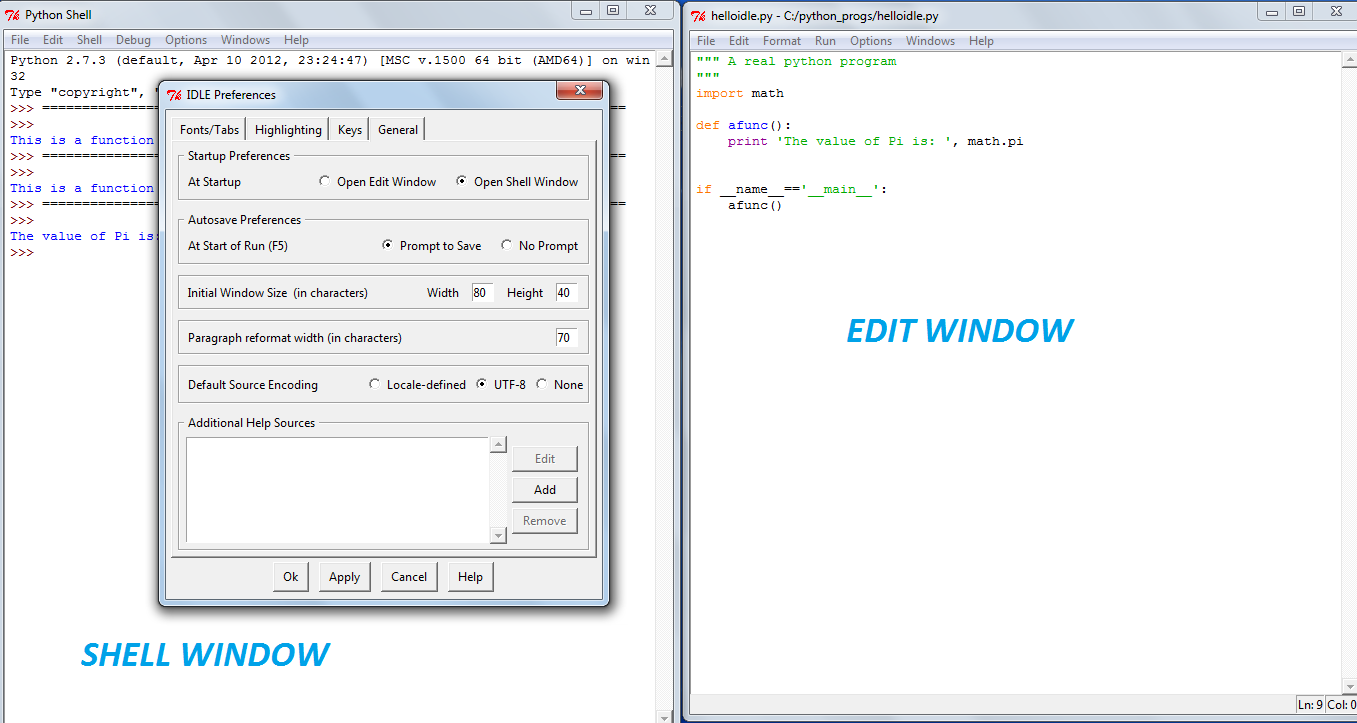Select UTF-8 source encoding
Viewport: 1357px width, 723px height.
[500, 385]
